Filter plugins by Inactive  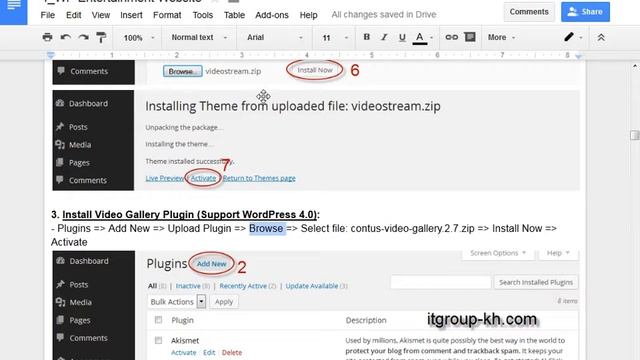click(x=188, y=286)
